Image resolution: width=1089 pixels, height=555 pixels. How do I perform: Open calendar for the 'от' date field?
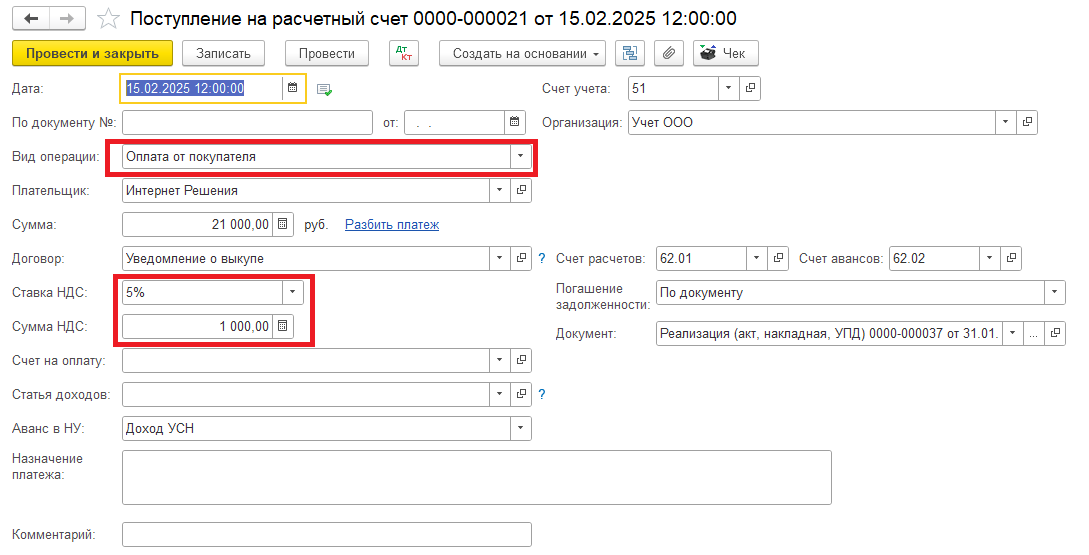[x=515, y=123]
